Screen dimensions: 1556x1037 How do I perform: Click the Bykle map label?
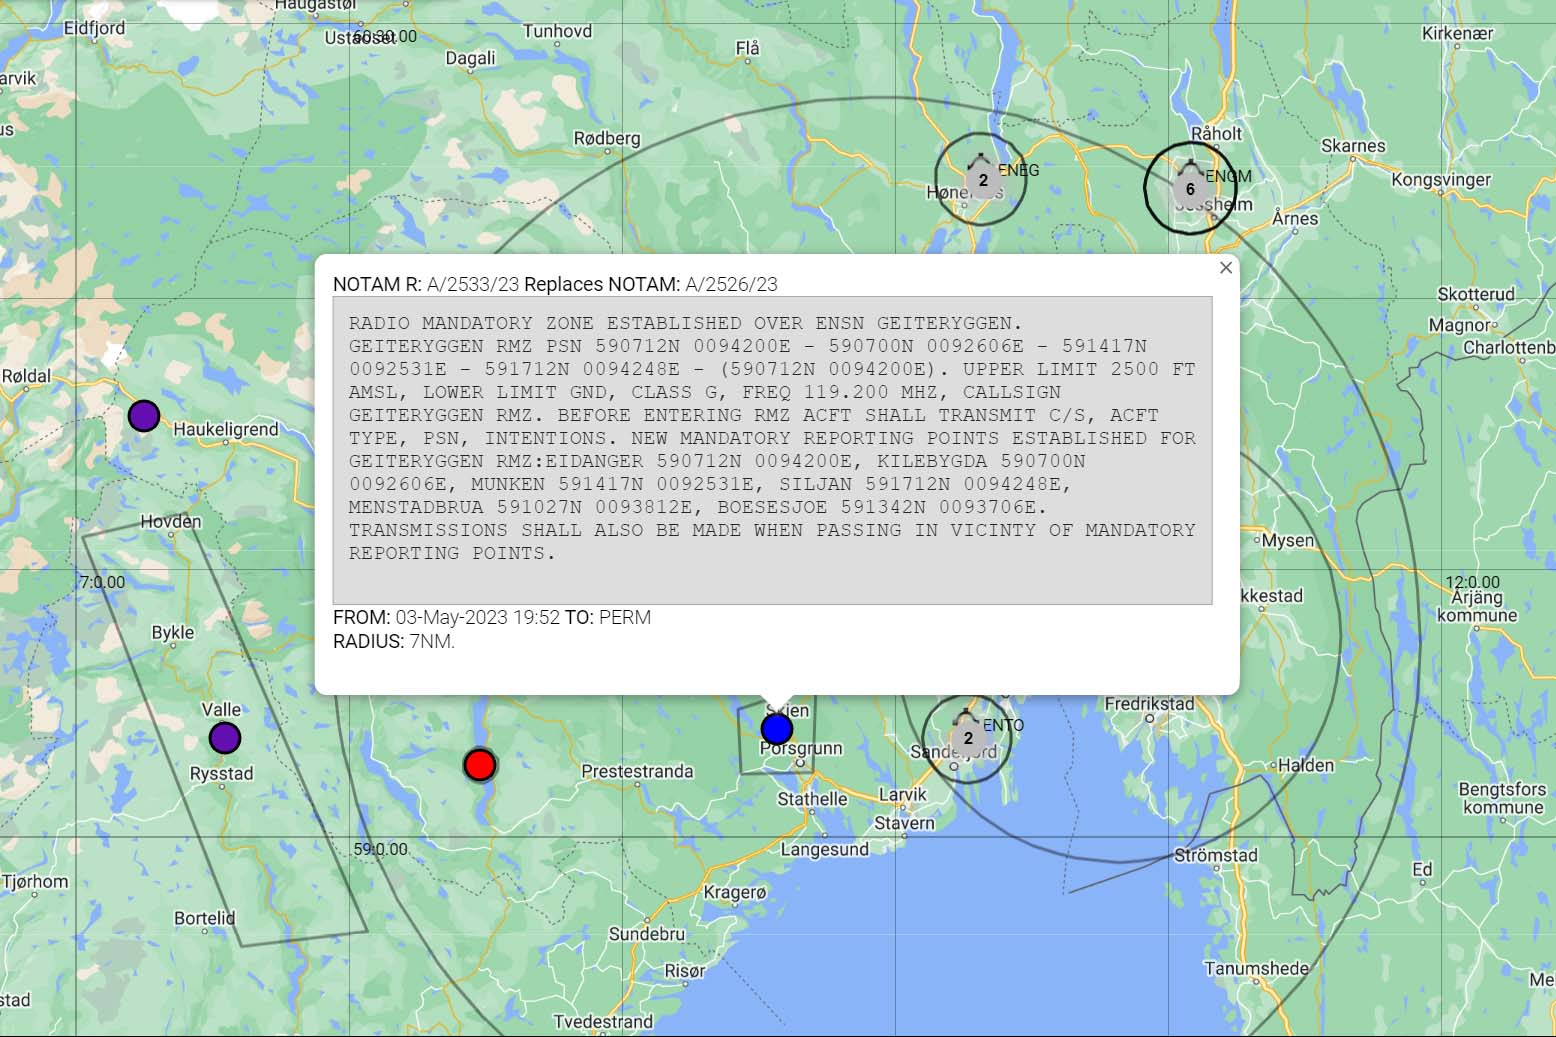(173, 632)
